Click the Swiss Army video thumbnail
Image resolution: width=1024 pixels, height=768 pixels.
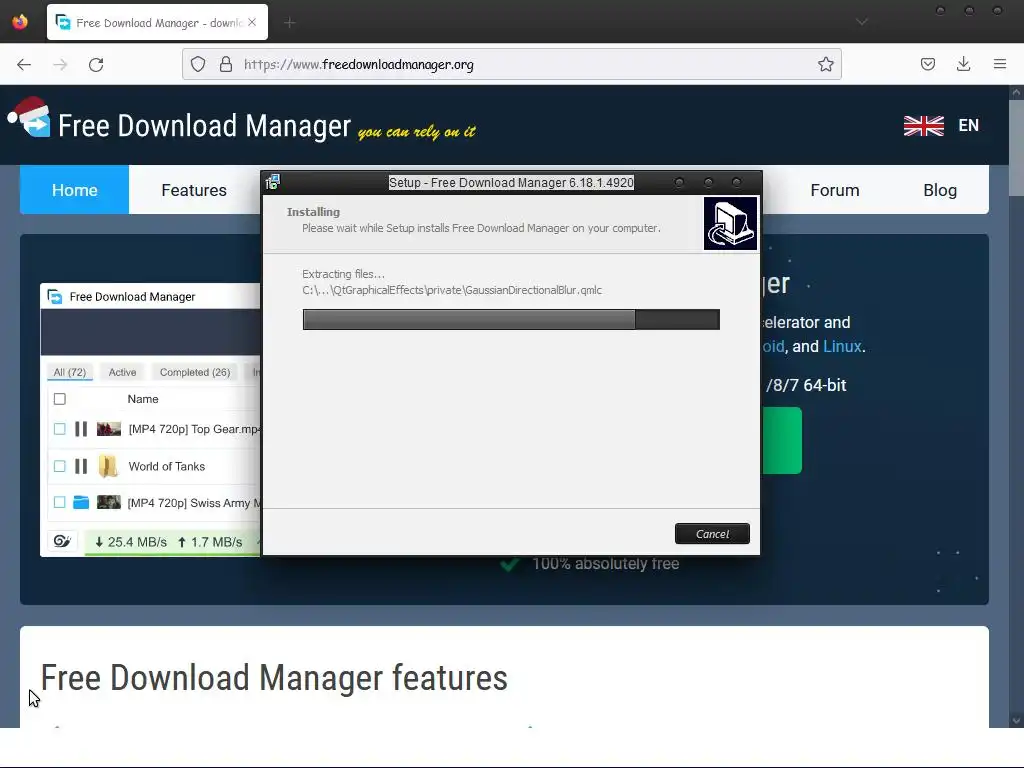pyautogui.click(x=108, y=502)
